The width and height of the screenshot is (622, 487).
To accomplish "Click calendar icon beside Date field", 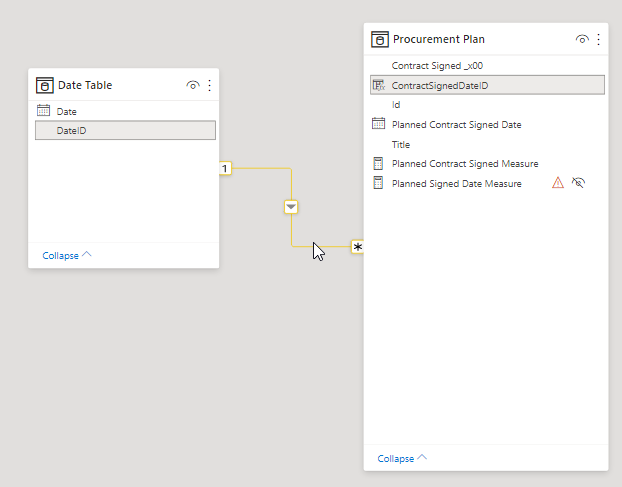I will pyautogui.click(x=43, y=111).
